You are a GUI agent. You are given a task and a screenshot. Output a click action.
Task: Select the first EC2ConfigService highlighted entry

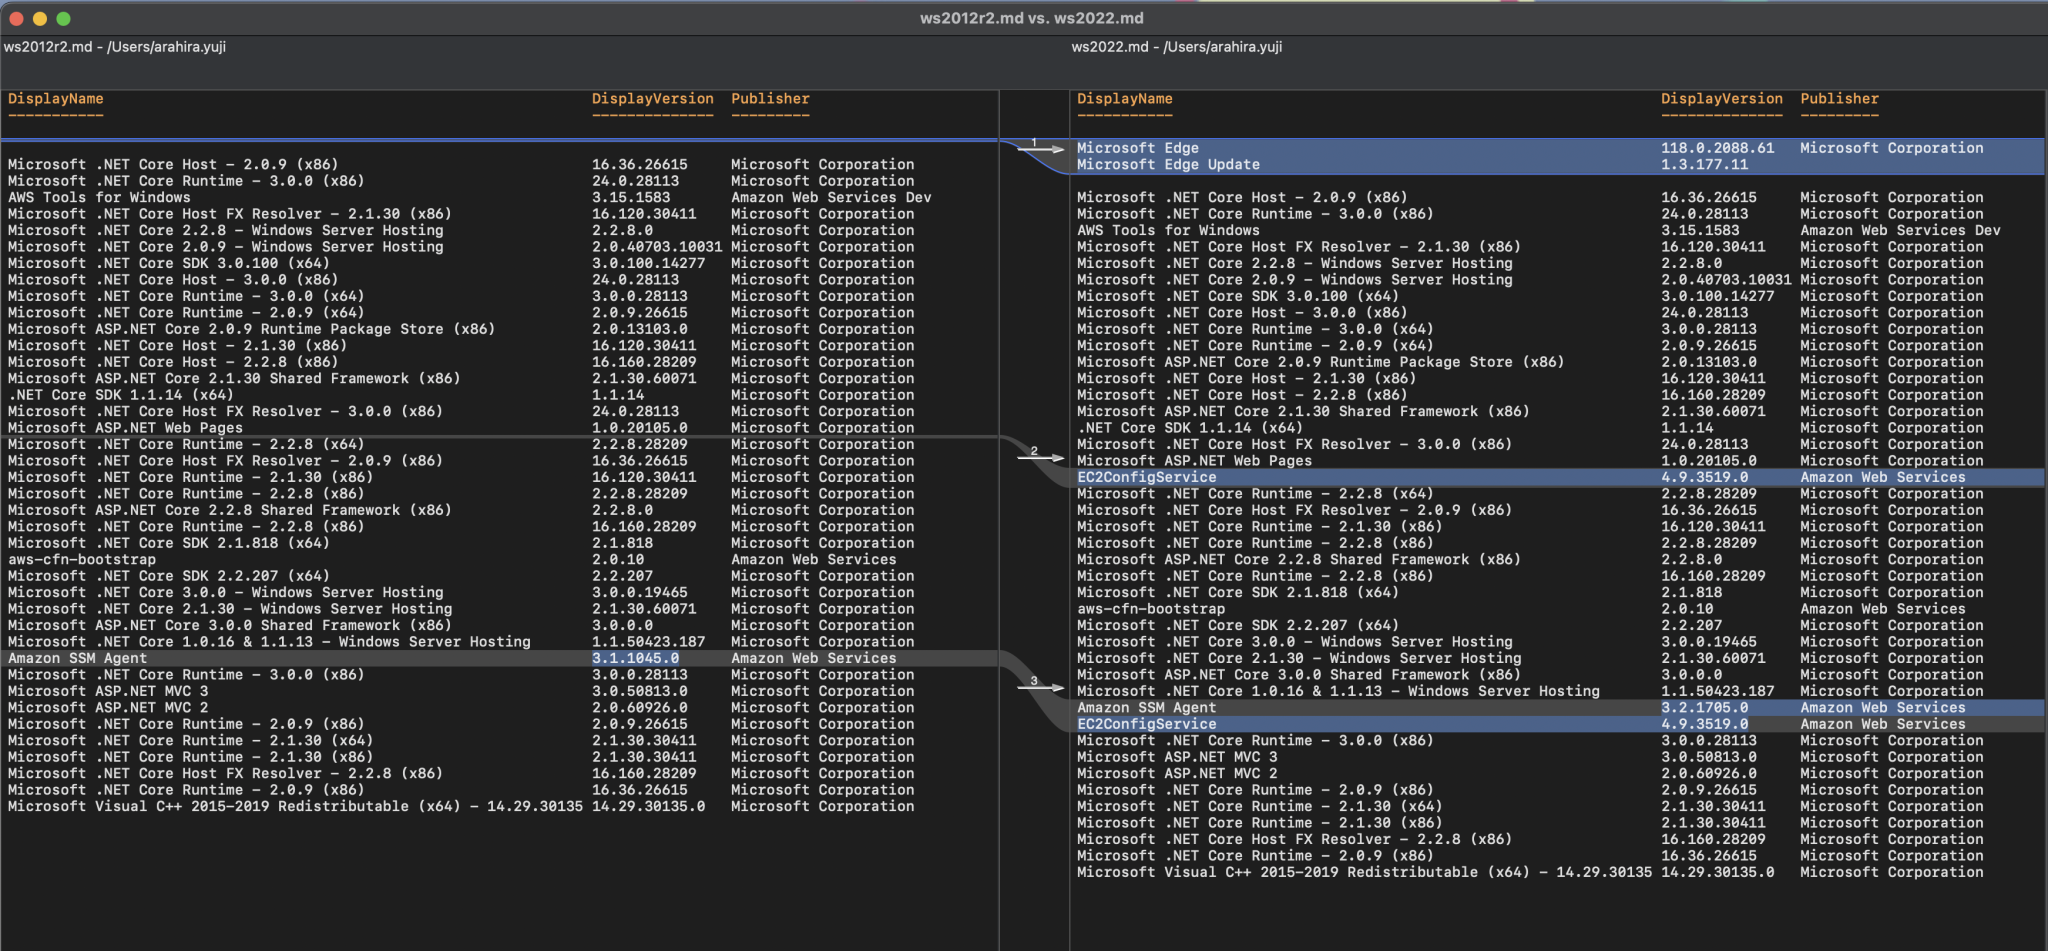point(1146,477)
